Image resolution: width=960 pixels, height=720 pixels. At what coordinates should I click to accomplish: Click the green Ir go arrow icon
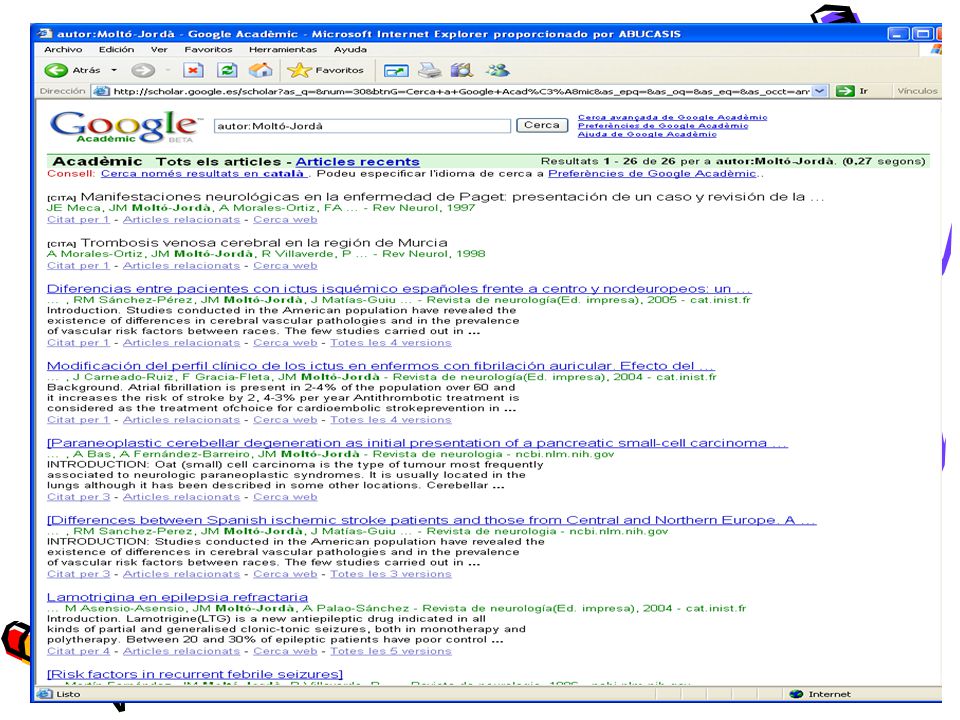tap(845, 91)
